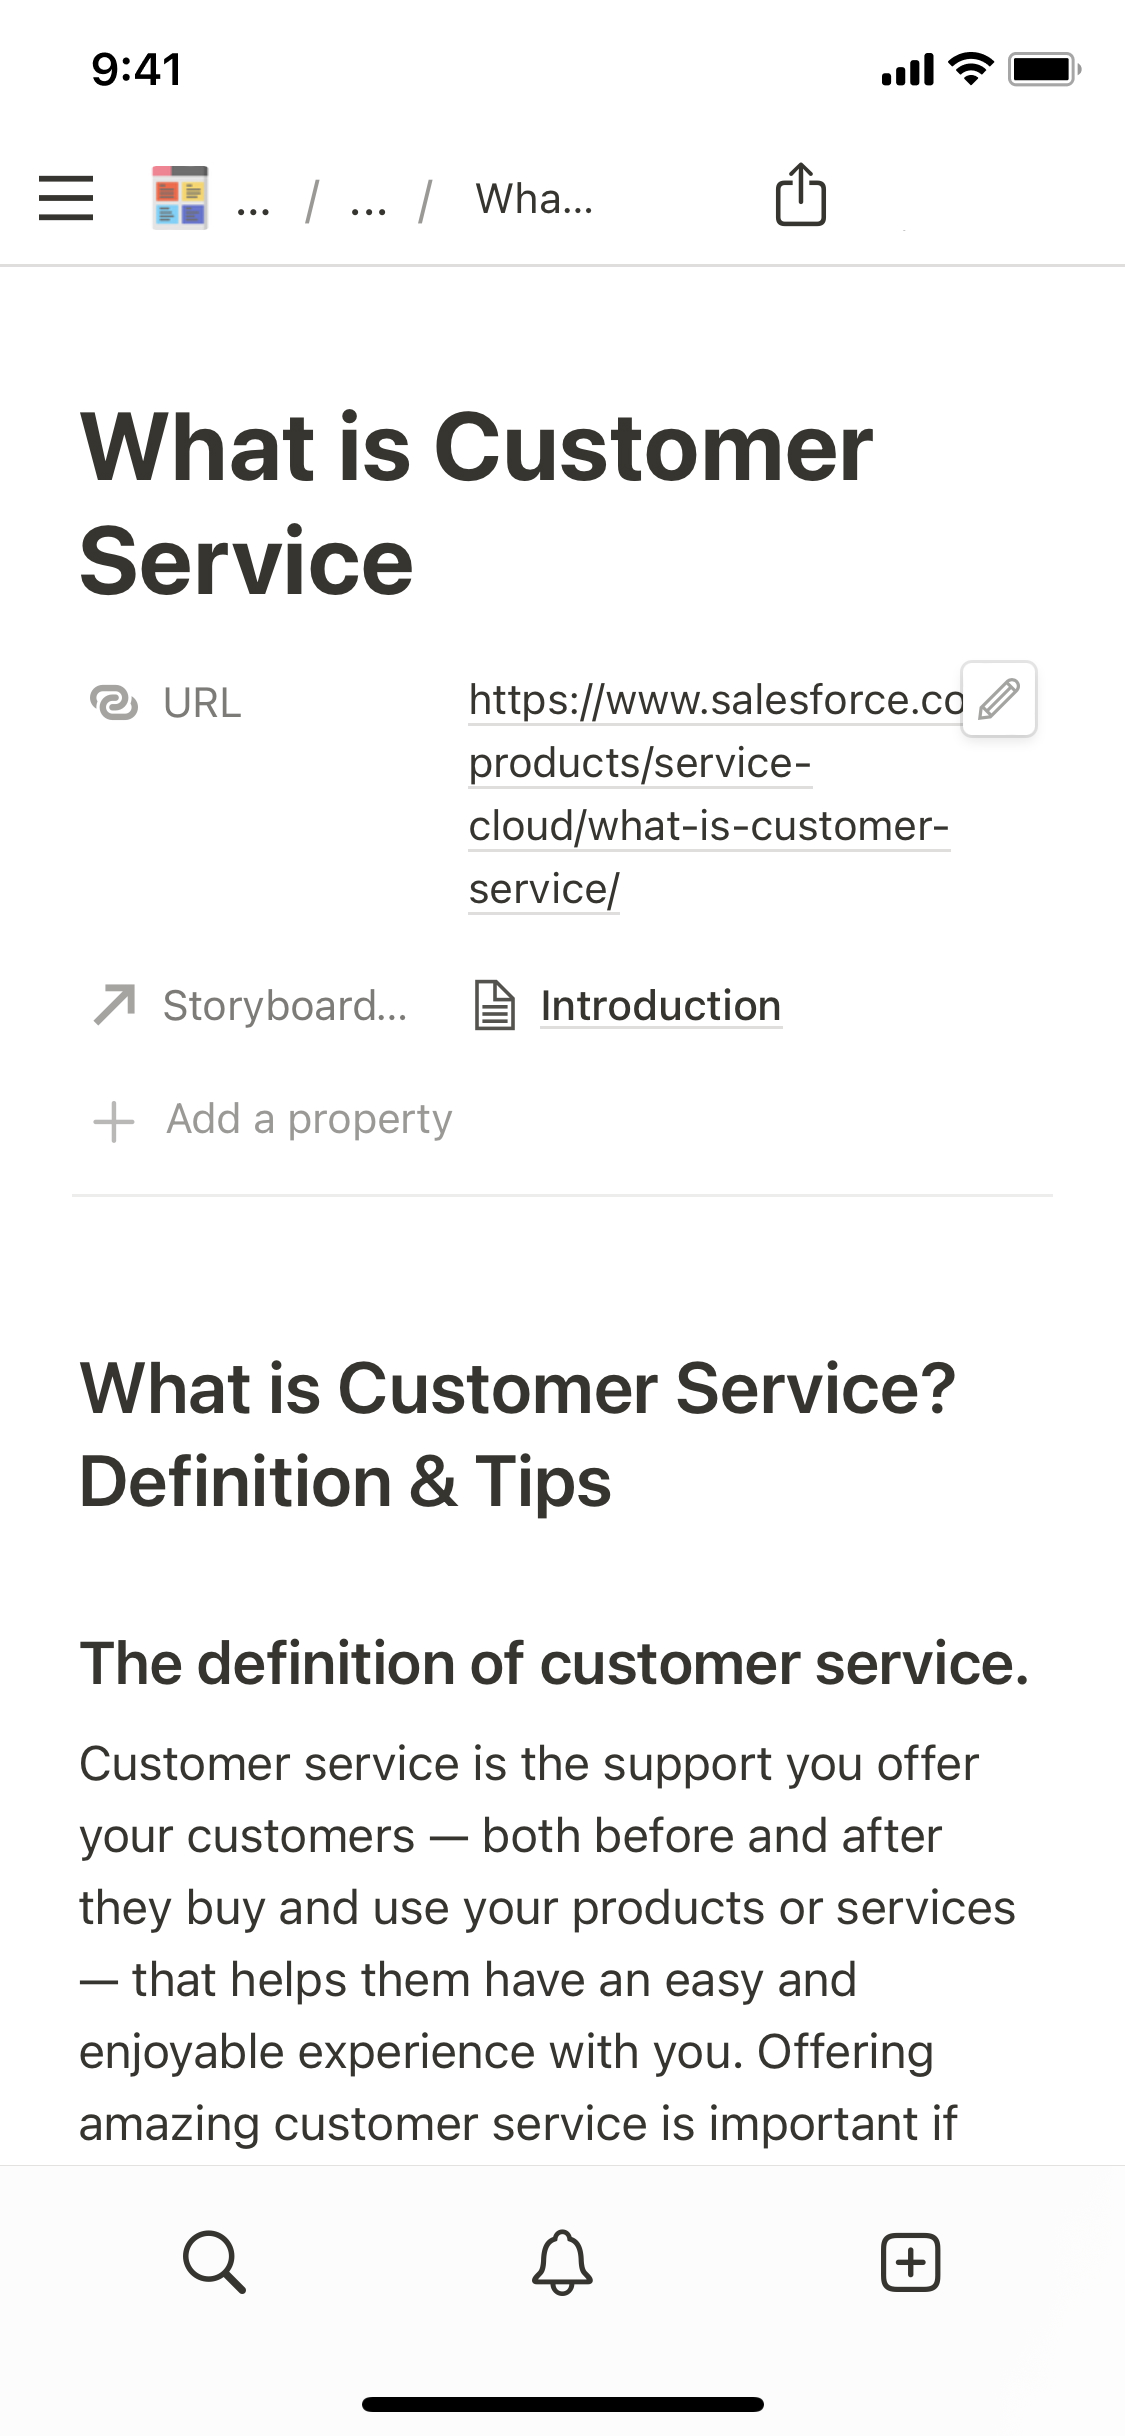Click the page title 'What is Customer Service'
This screenshot has height=2436, width=1125.
coord(476,503)
